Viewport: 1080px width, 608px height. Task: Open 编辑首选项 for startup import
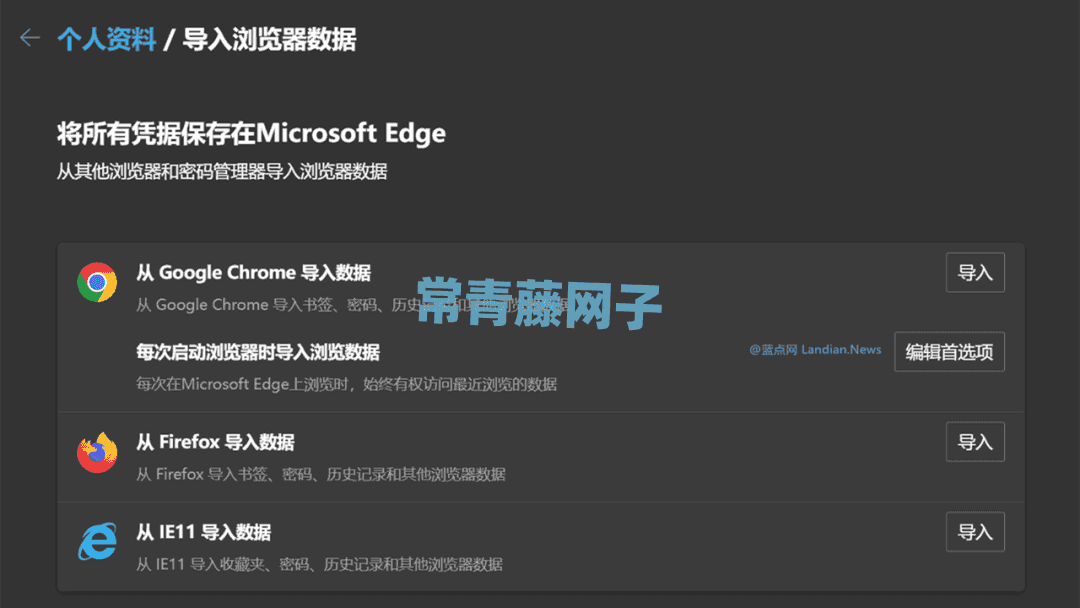[x=949, y=352]
